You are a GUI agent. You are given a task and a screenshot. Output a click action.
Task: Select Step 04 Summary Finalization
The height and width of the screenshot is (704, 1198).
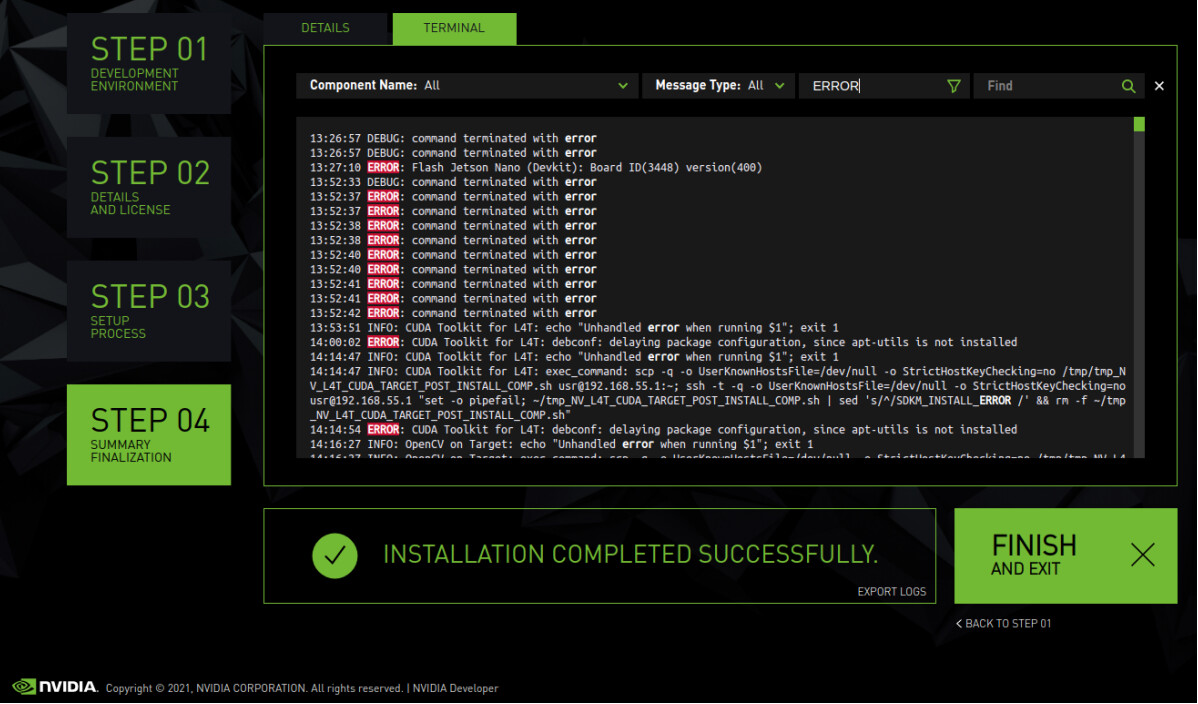pyautogui.click(x=149, y=434)
